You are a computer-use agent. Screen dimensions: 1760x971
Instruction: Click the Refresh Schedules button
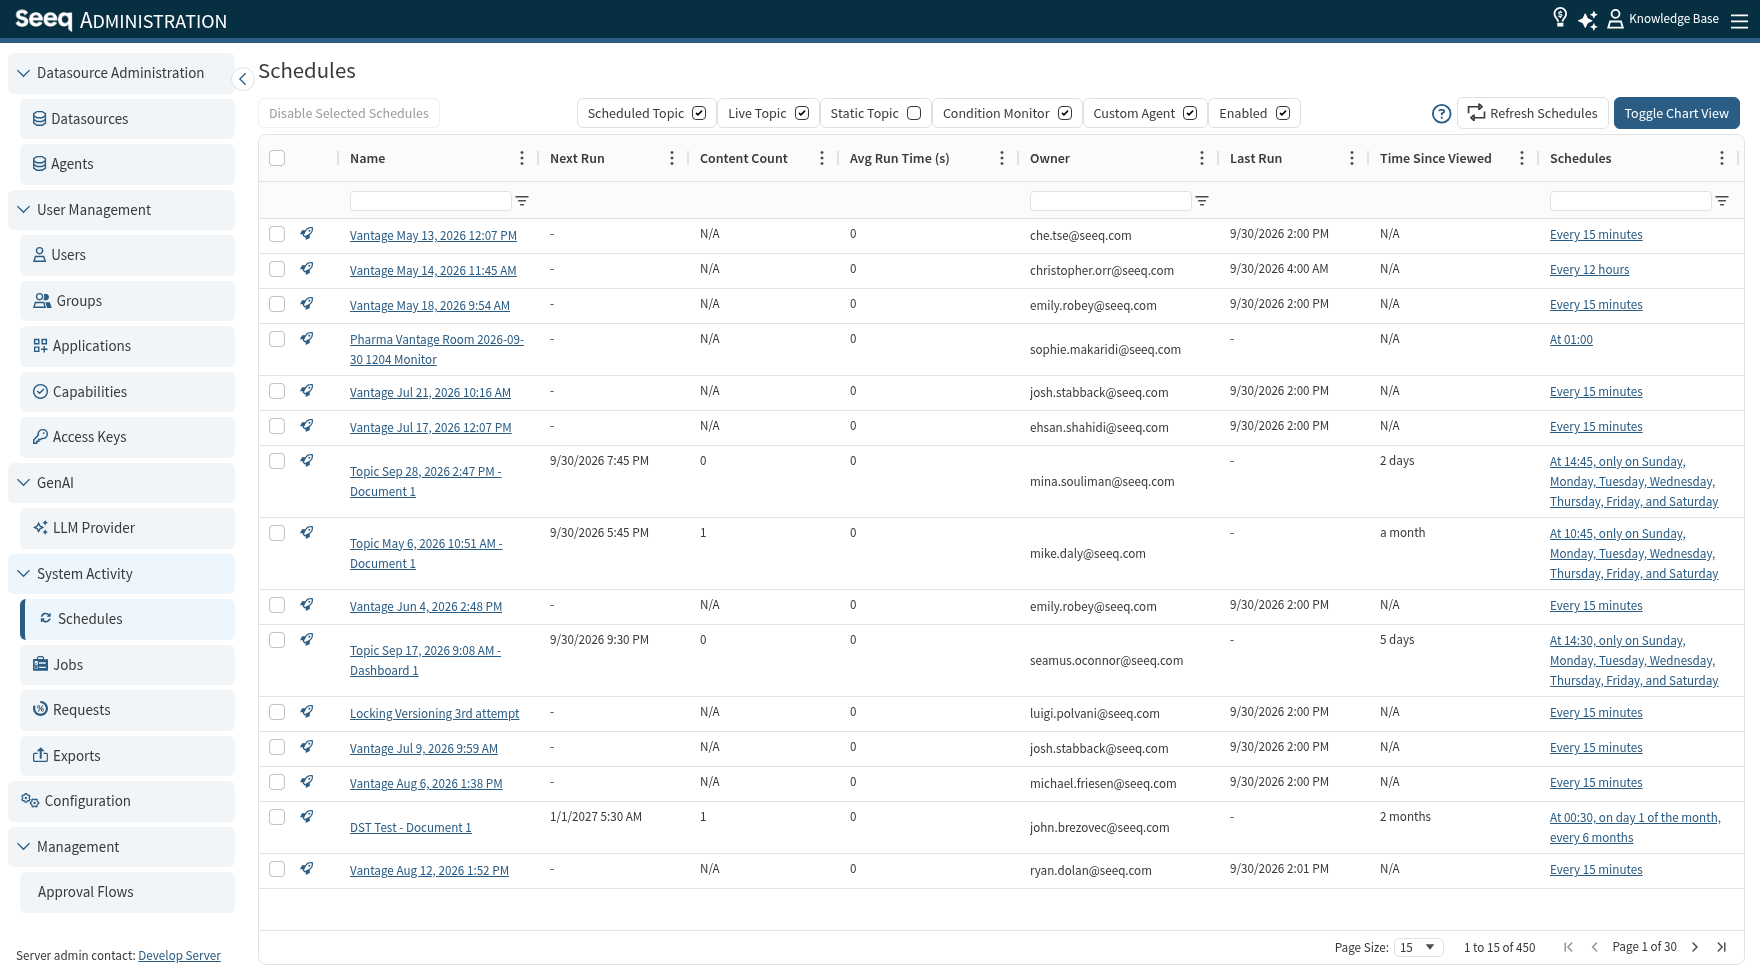[1533, 113]
